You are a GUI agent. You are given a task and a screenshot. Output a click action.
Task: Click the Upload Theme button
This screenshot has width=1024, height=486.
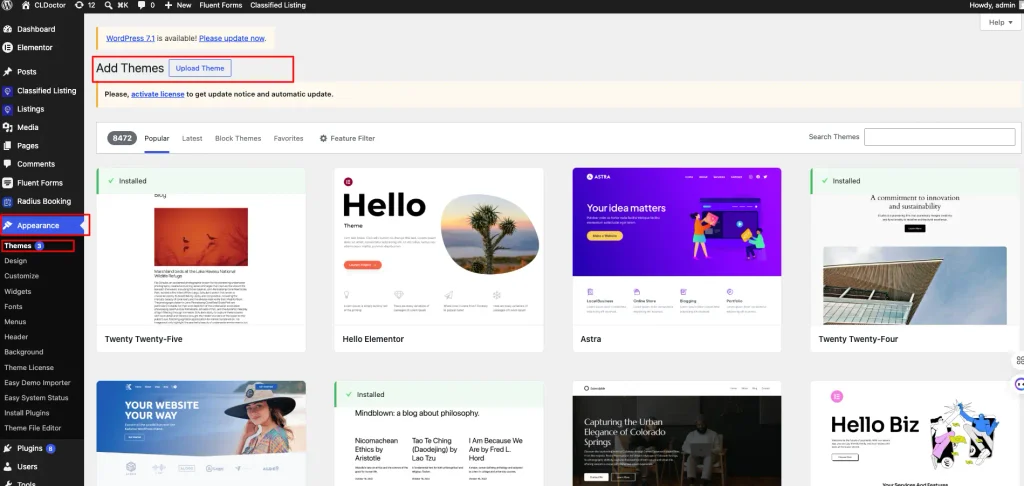[x=200, y=68]
